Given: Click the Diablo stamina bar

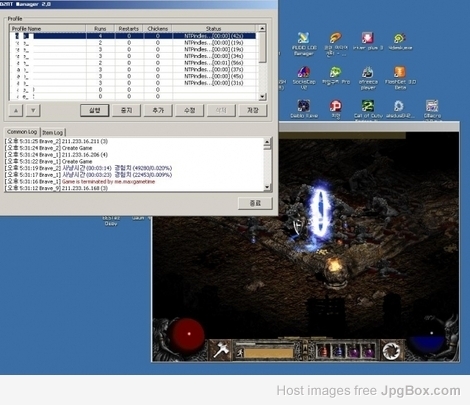Looking at the screenshot, I should click(x=269, y=353).
